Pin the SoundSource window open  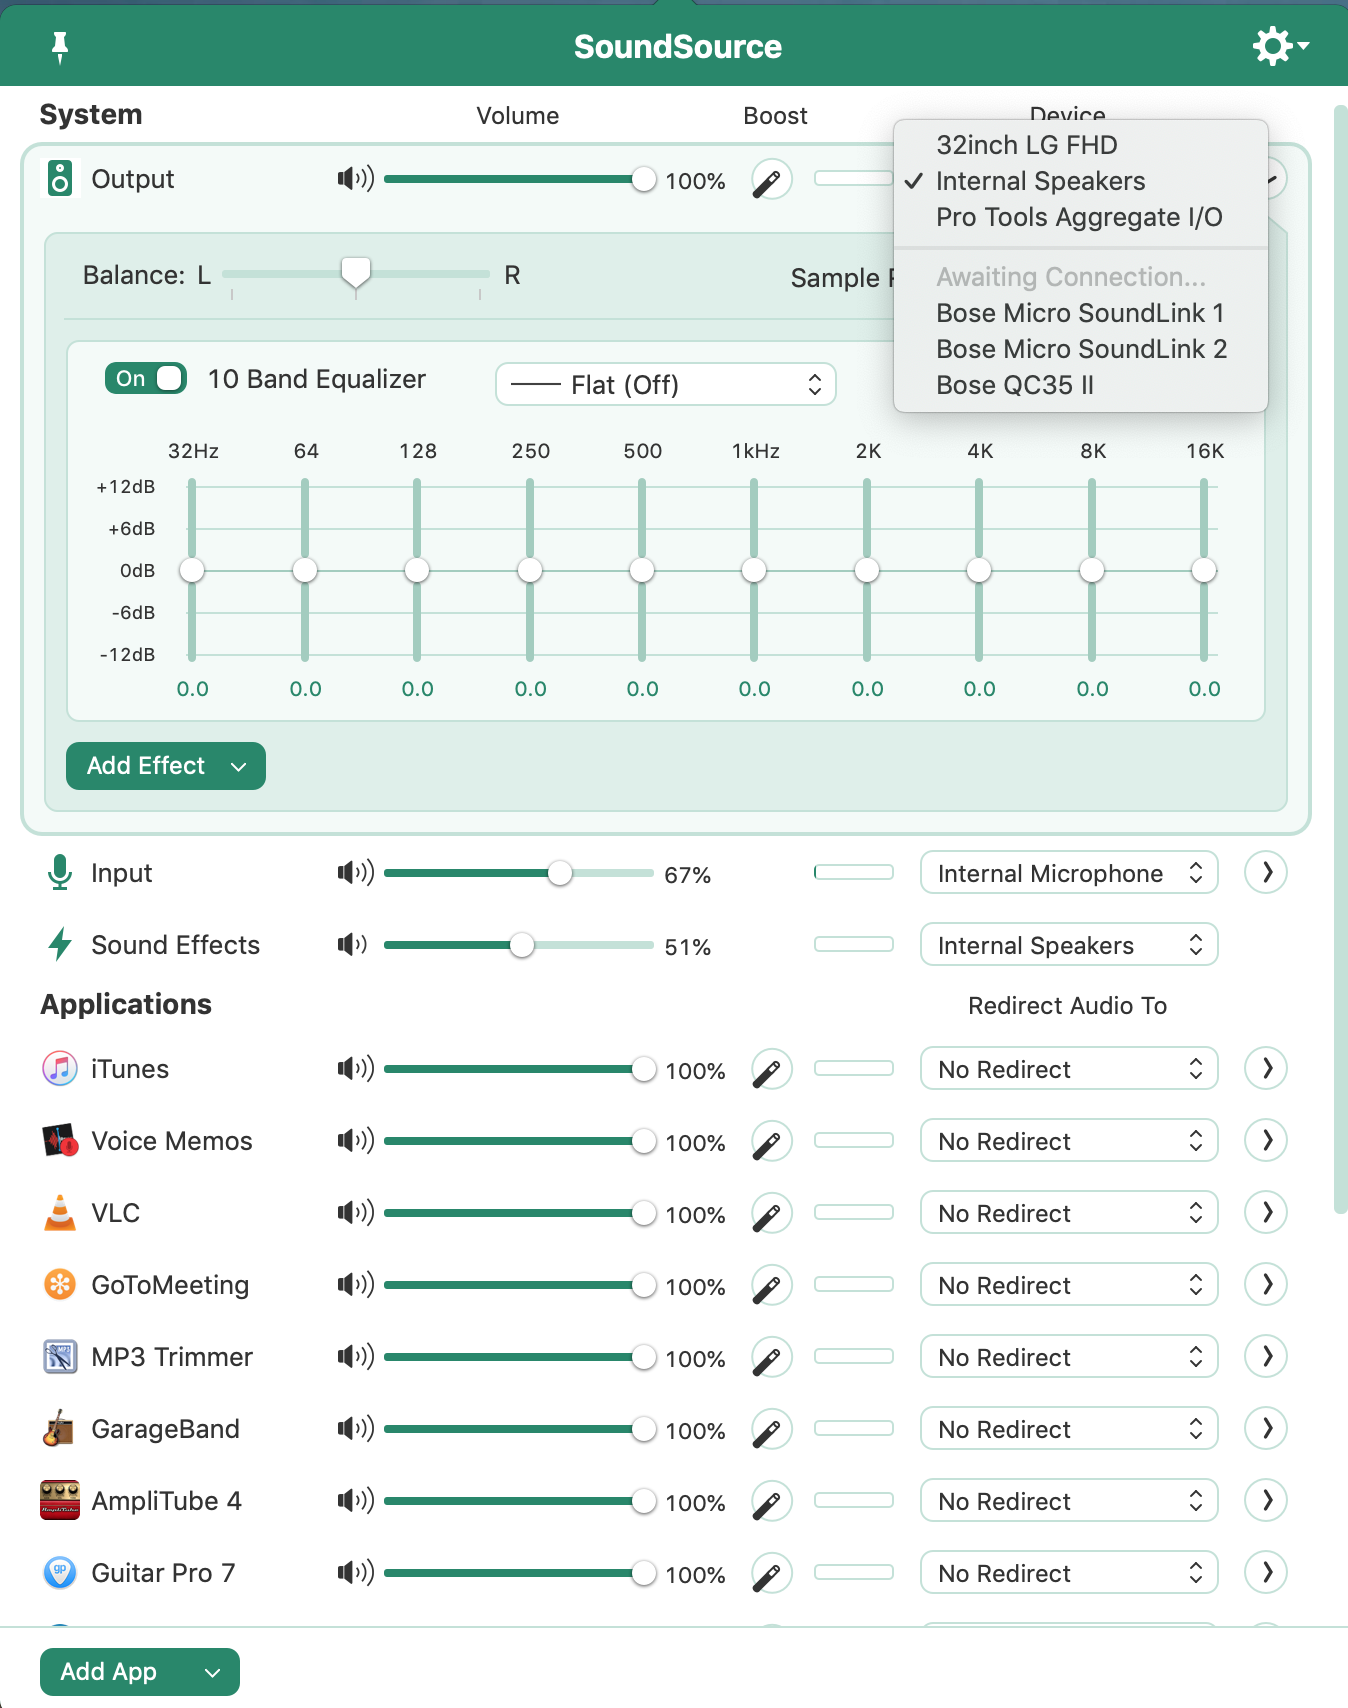60,46
